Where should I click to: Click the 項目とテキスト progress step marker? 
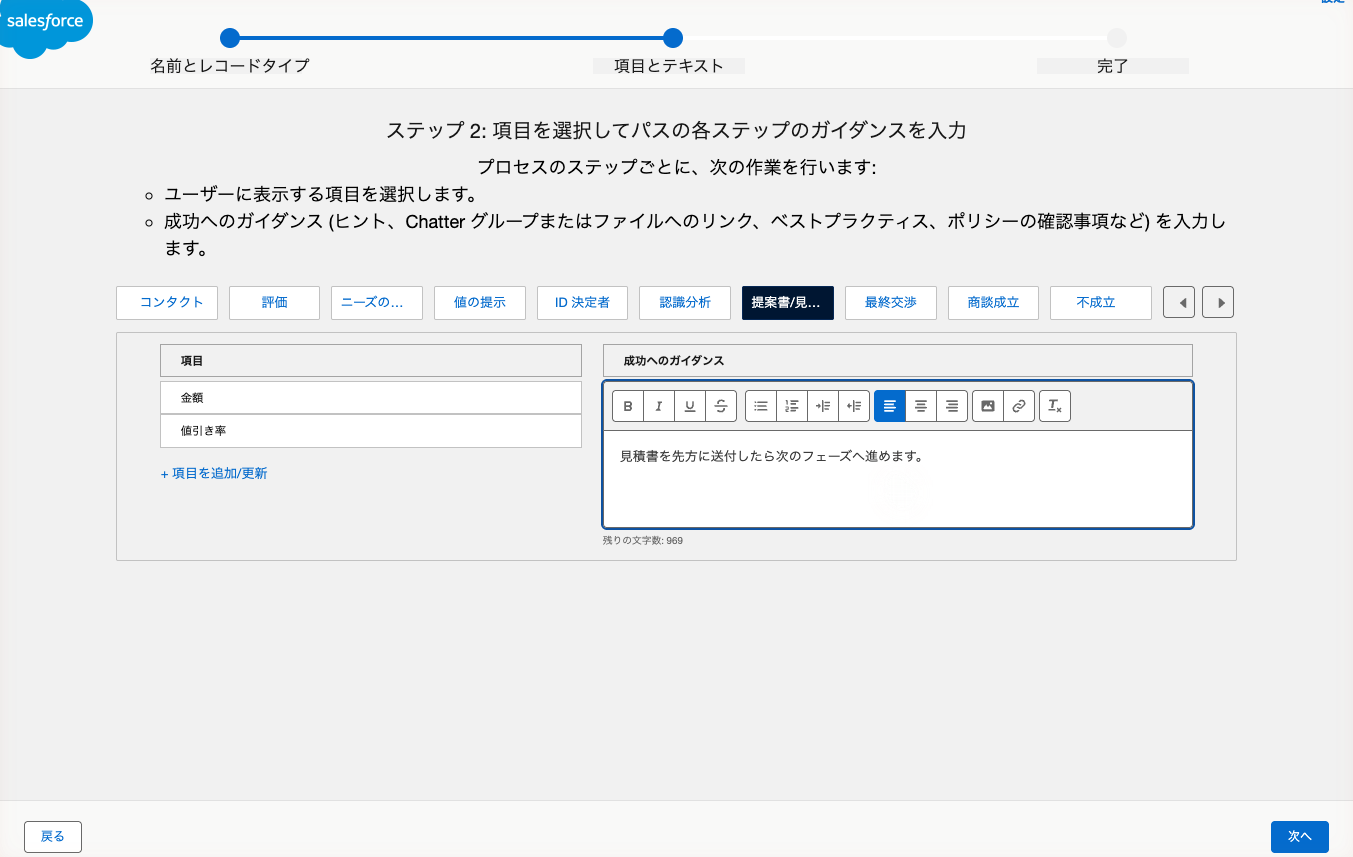673,38
